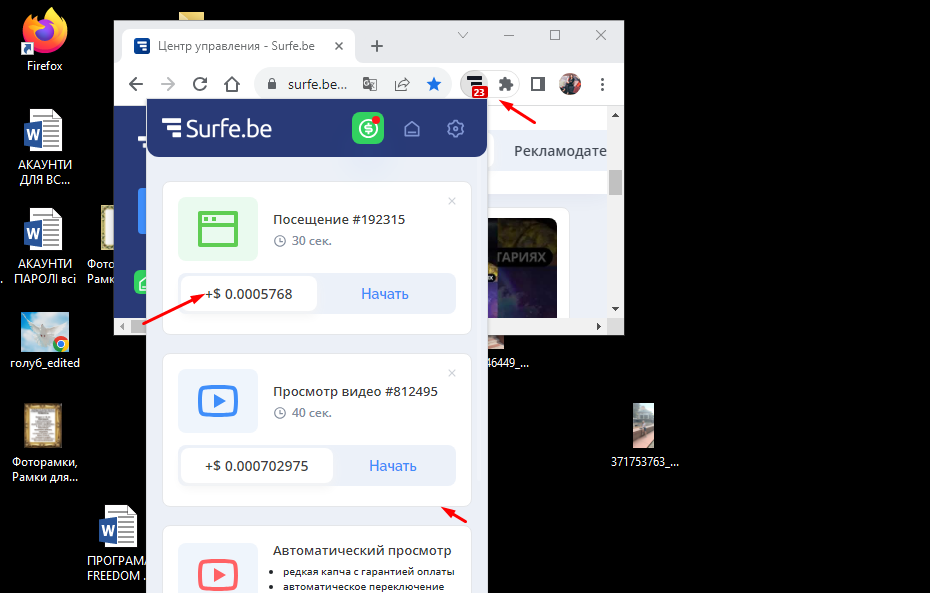Dismiss the Просмотр видео #812495 card
Screen dimensions: 930x593
coord(452,373)
